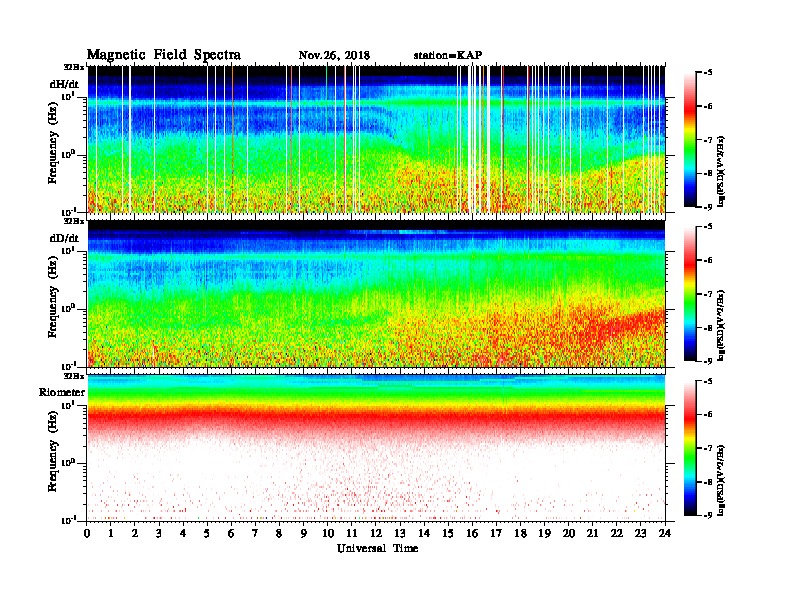Screen dimensions: 792x612
Task: Click hour "21" on the Universal Time axis
Action: [592, 534]
